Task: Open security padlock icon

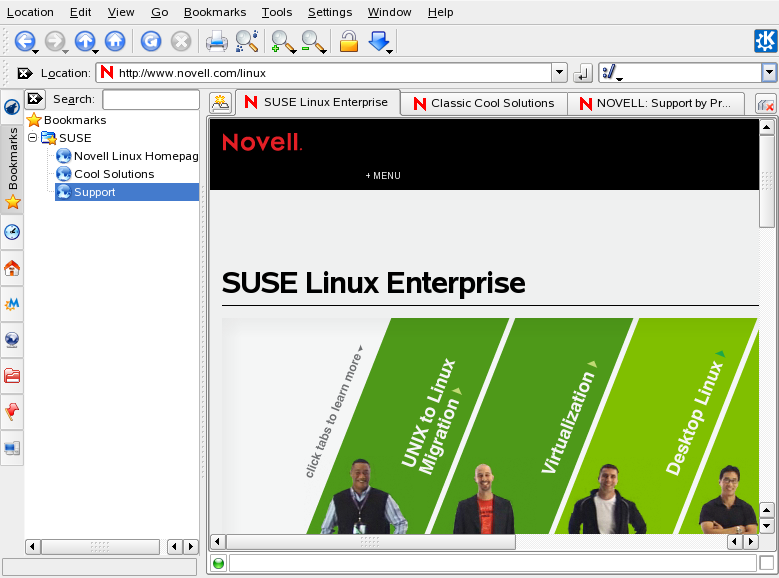Action: (x=349, y=41)
